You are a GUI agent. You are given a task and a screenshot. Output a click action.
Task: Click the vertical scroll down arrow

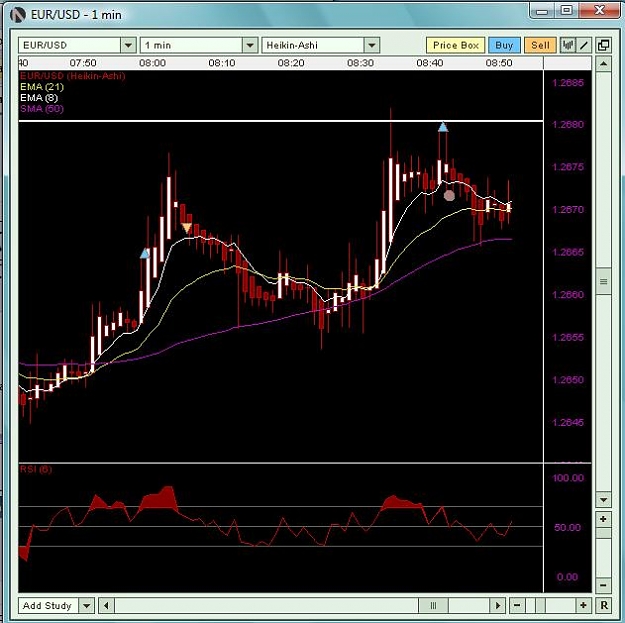coord(603,499)
